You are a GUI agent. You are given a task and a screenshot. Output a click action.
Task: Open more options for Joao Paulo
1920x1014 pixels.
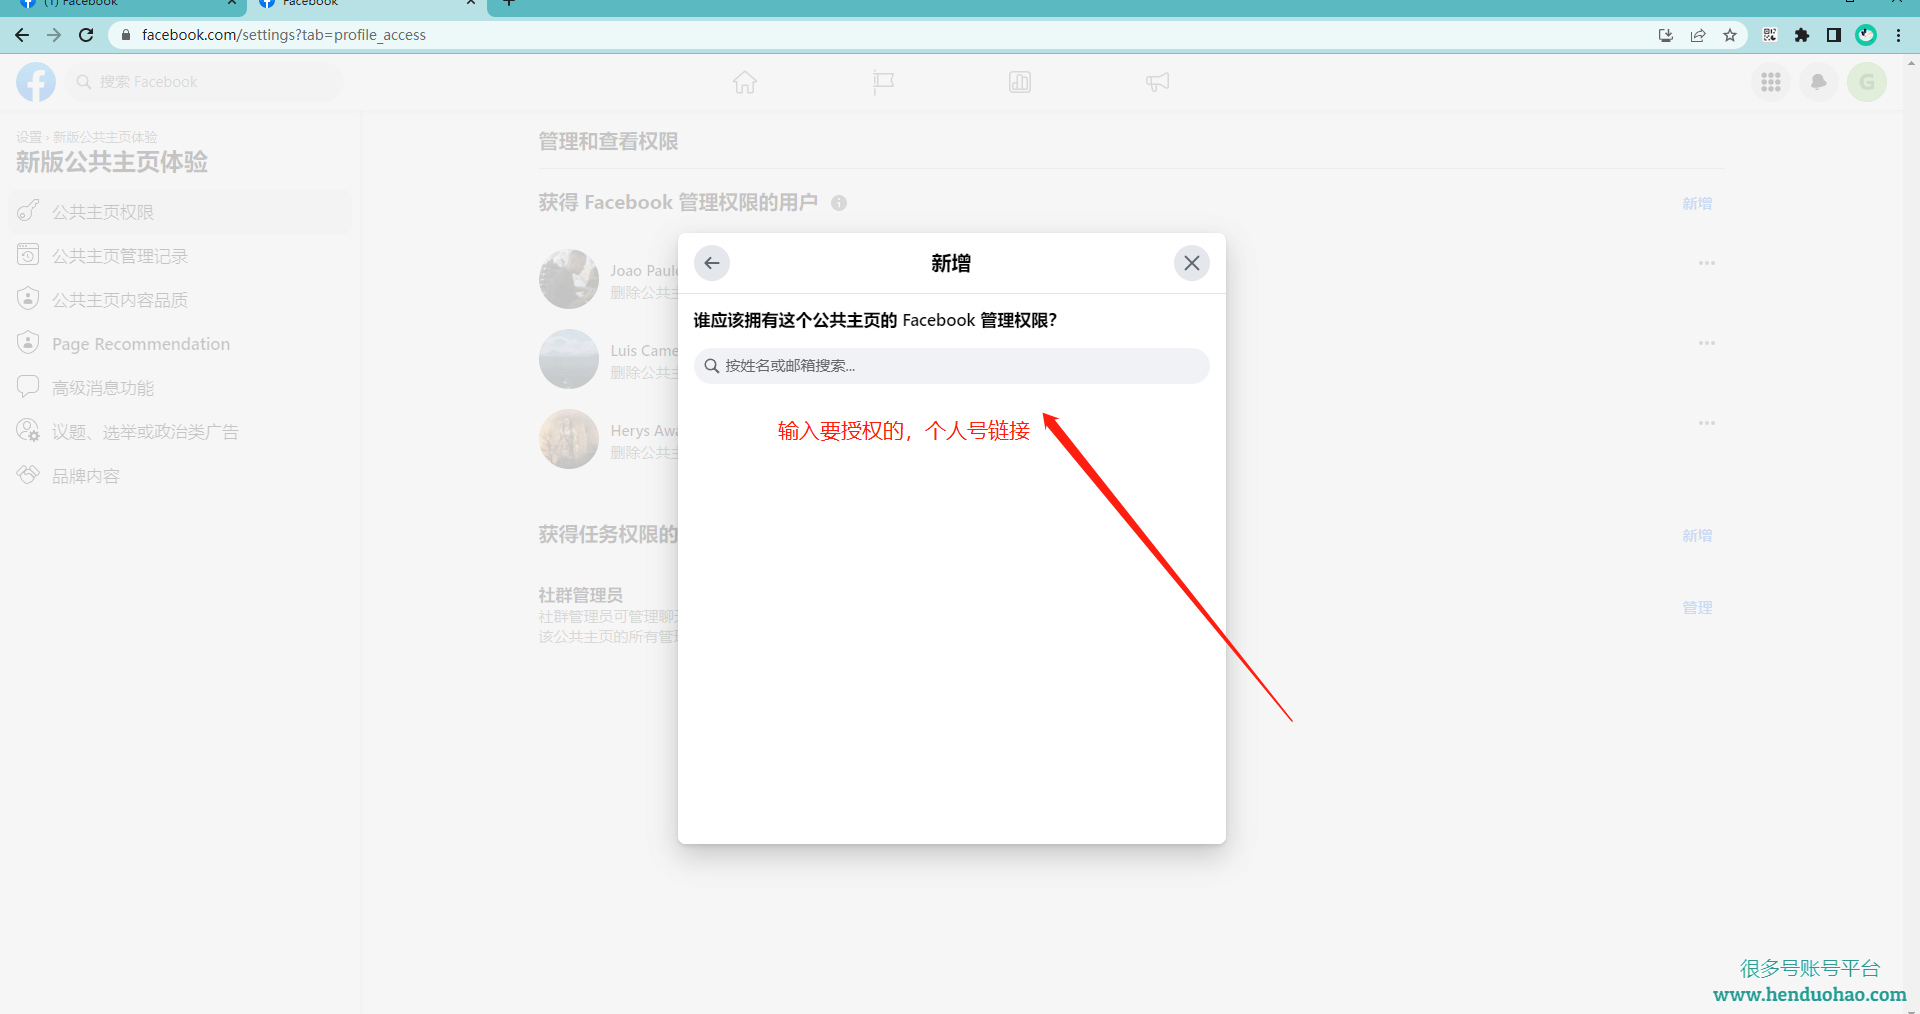[1706, 263]
